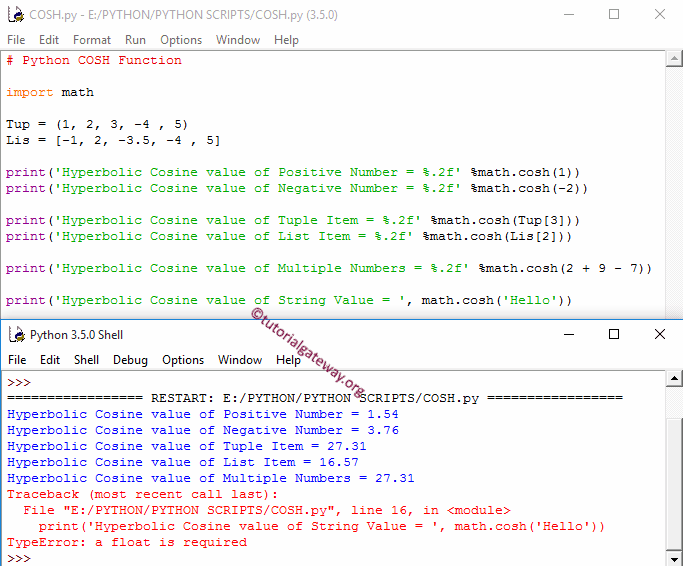The image size is (683, 566).
Task: Click the print line with math.cosh(2 + 9 - 7)
Action: (x=329, y=268)
